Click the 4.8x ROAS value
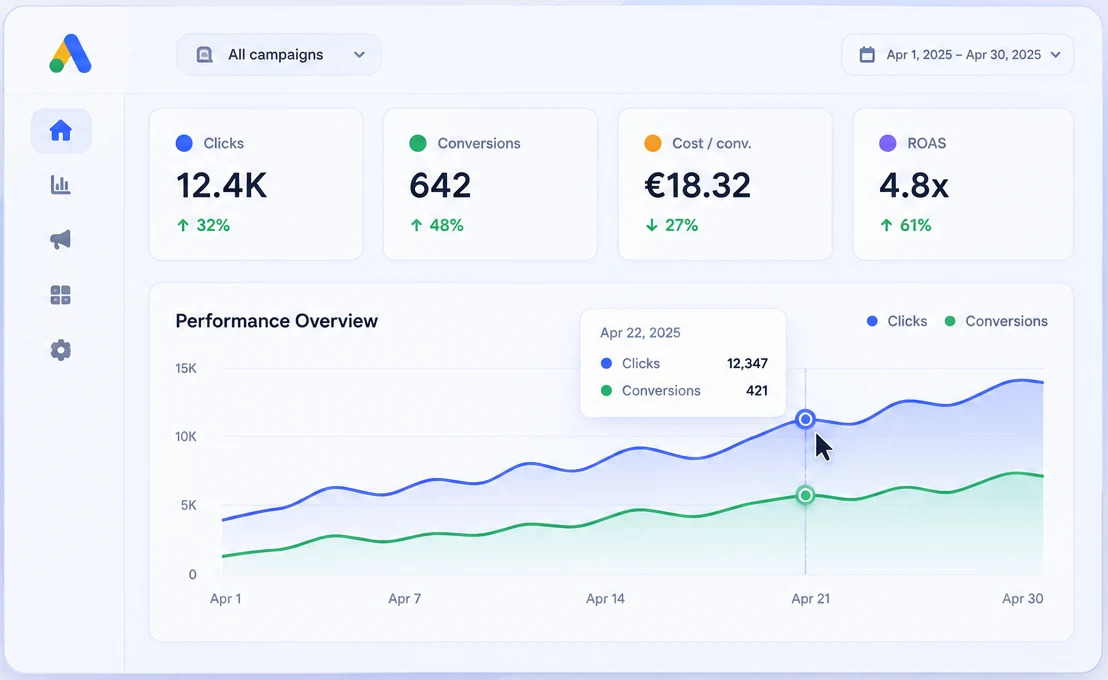The width and height of the screenshot is (1108, 680). click(914, 185)
